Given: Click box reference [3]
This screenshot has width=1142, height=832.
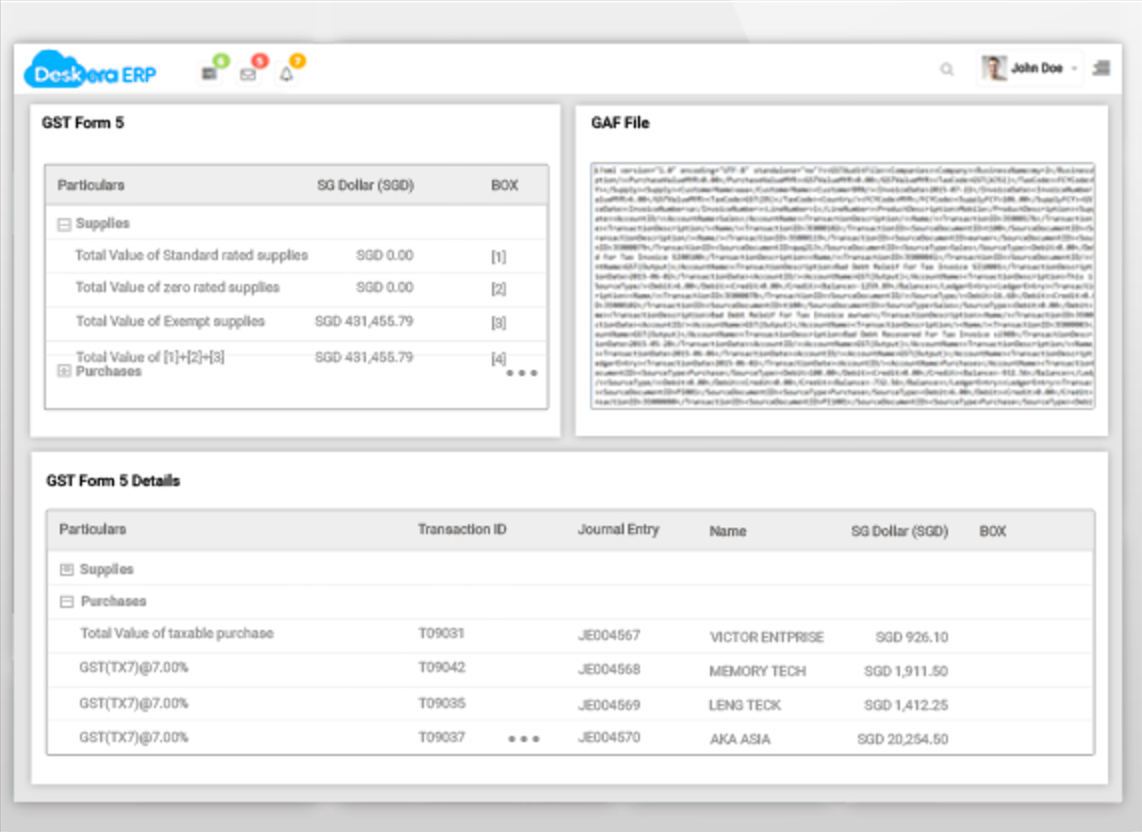Looking at the screenshot, I should click(x=498, y=322).
